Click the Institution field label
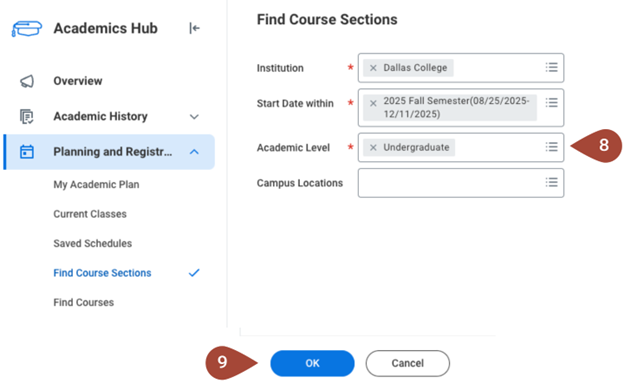Viewport: 624px width, 390px height. [x=280, y=68]
